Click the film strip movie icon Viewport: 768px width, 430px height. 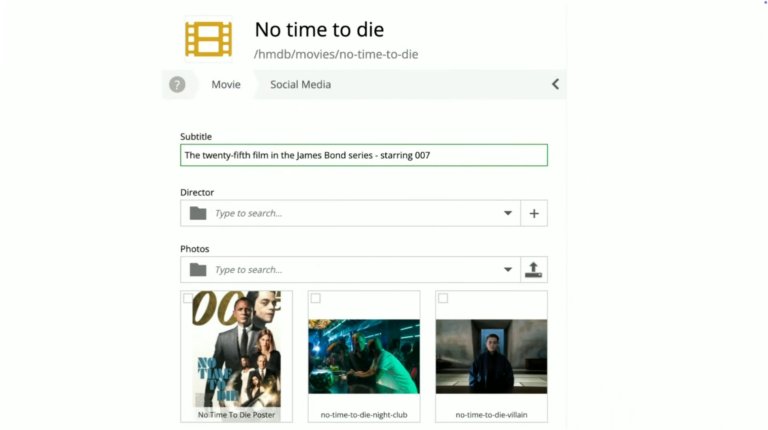coord(208,39)
